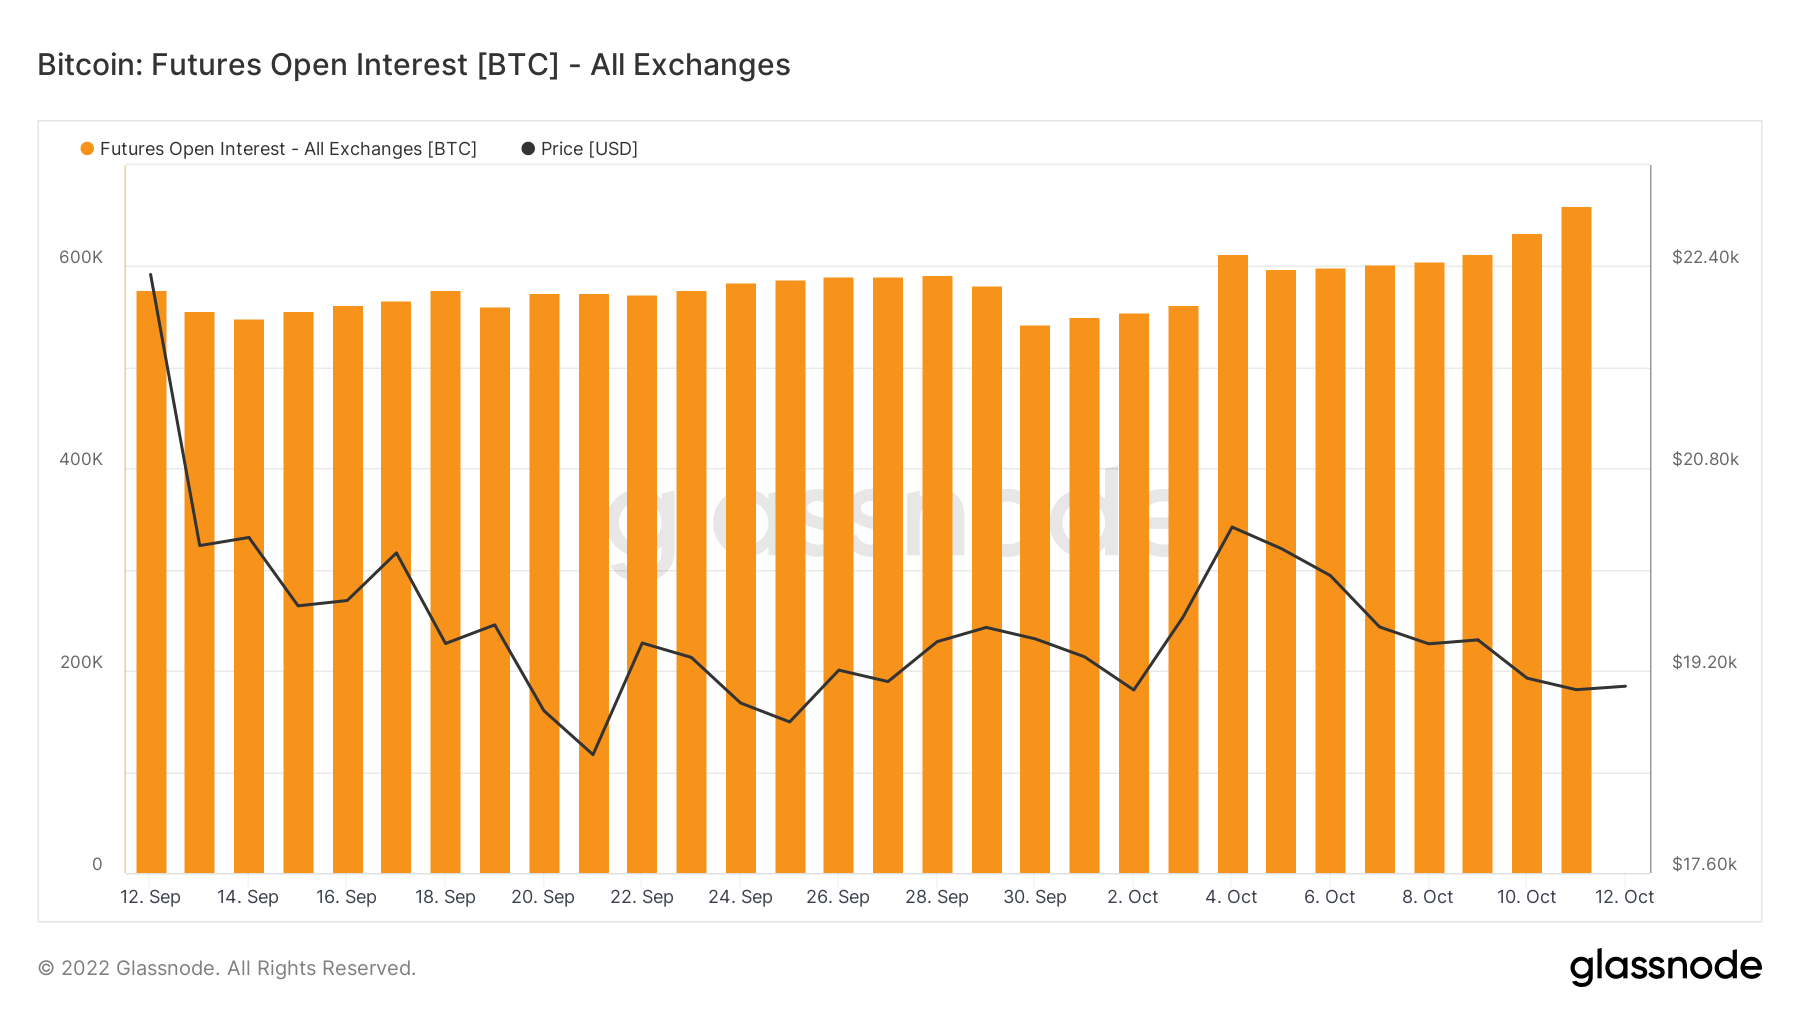
Task: Click the 12. Oct x-axis label
Action: click(x=1624, y=897)
